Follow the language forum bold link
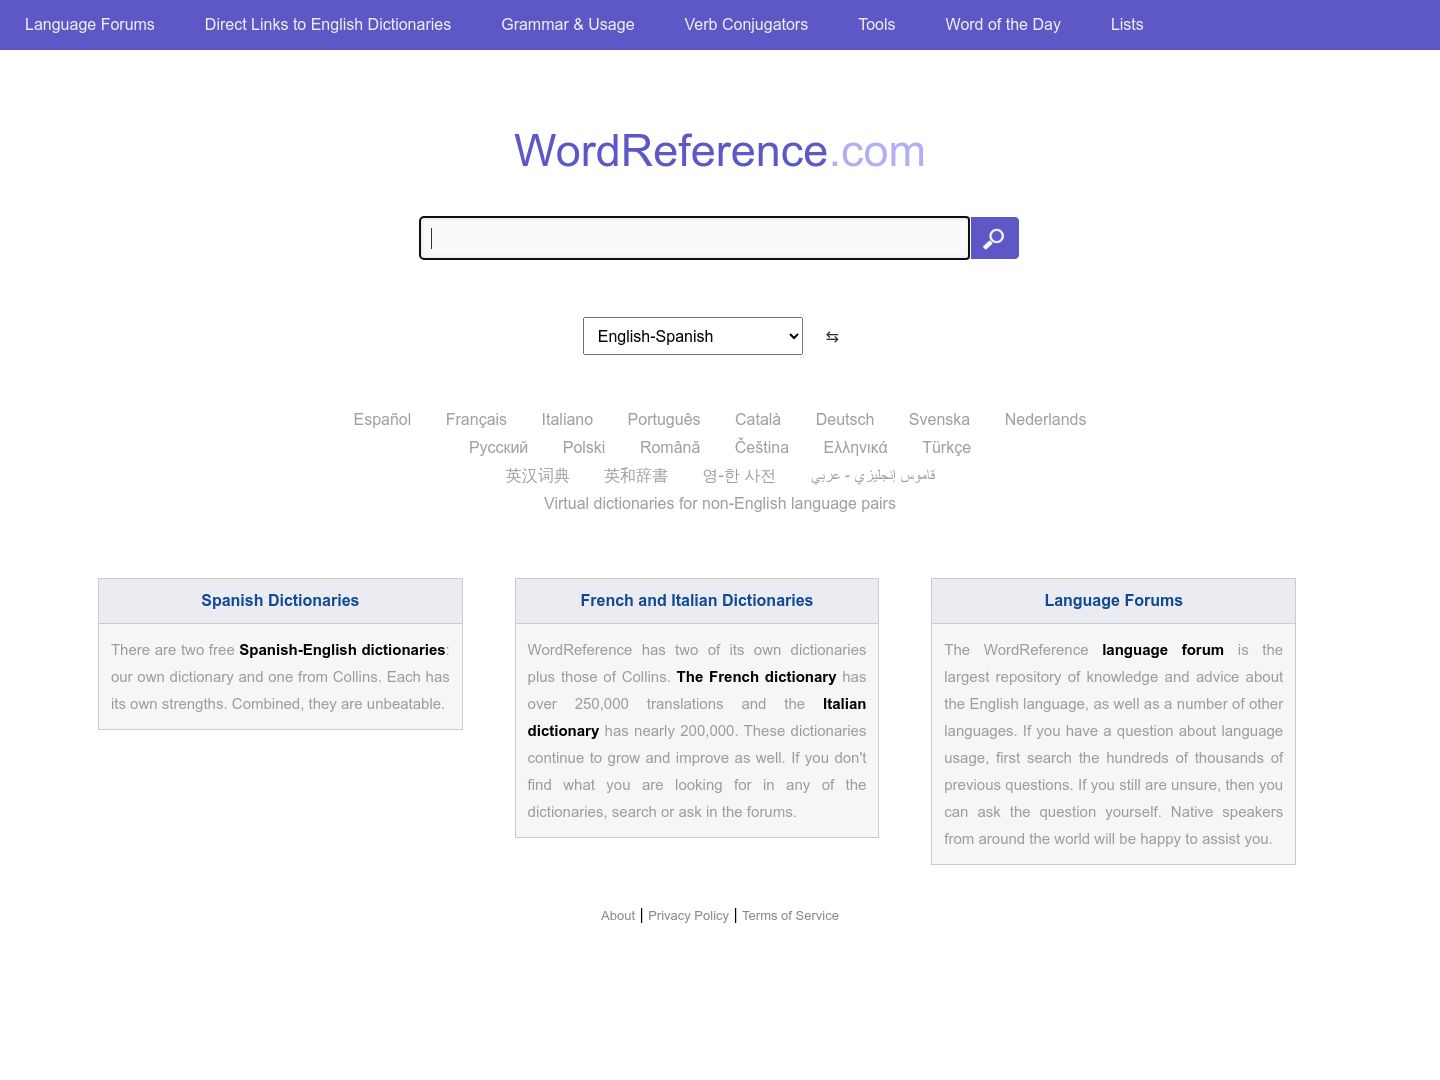The height and width of the screenshot is (1080, 1440). click(x=1163, y=650)
